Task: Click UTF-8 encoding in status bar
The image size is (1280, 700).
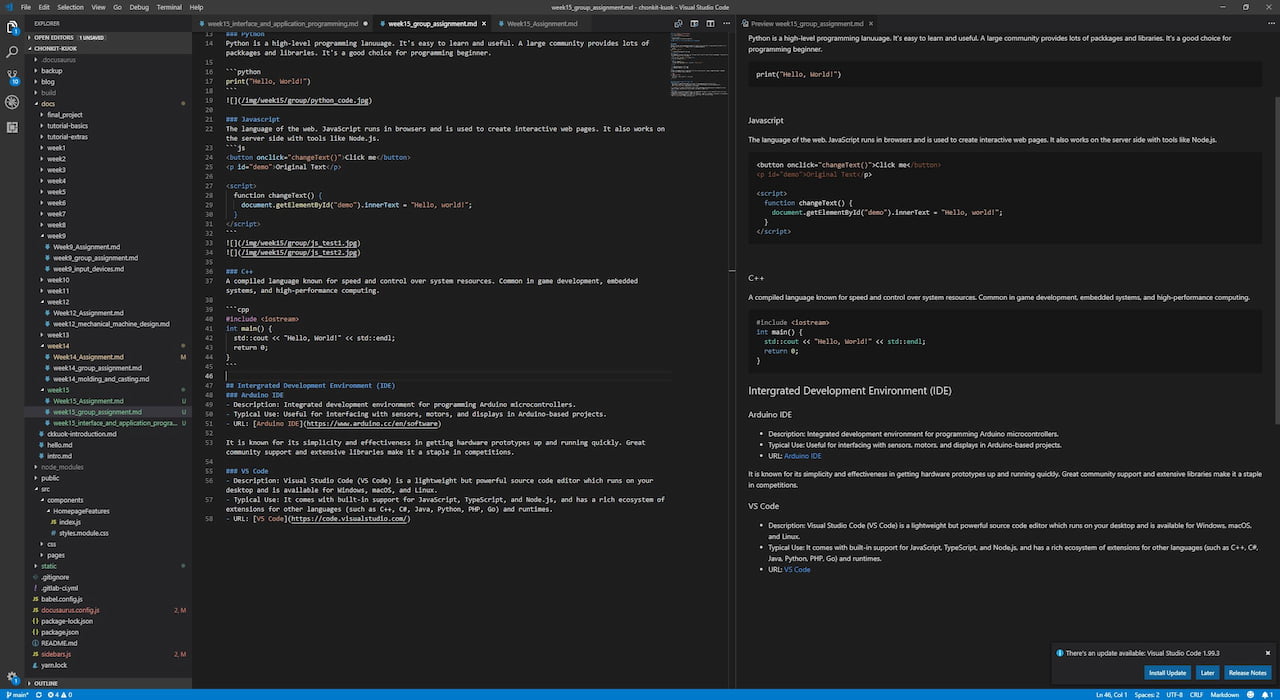Action: click(x=1175, y=694)
